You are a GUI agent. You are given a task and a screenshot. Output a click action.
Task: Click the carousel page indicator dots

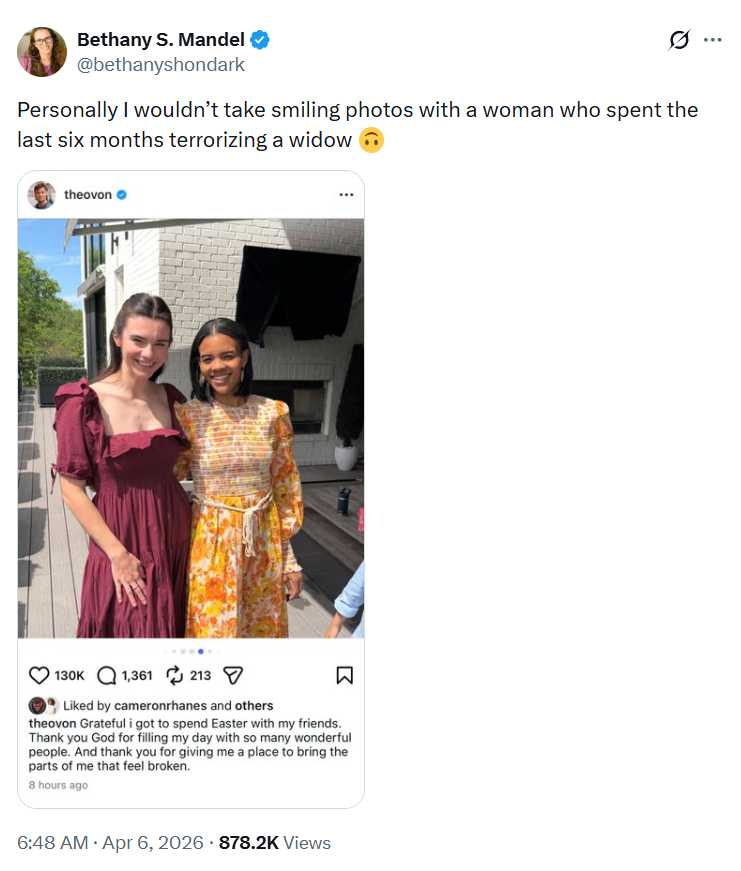[x=191, y=651]
